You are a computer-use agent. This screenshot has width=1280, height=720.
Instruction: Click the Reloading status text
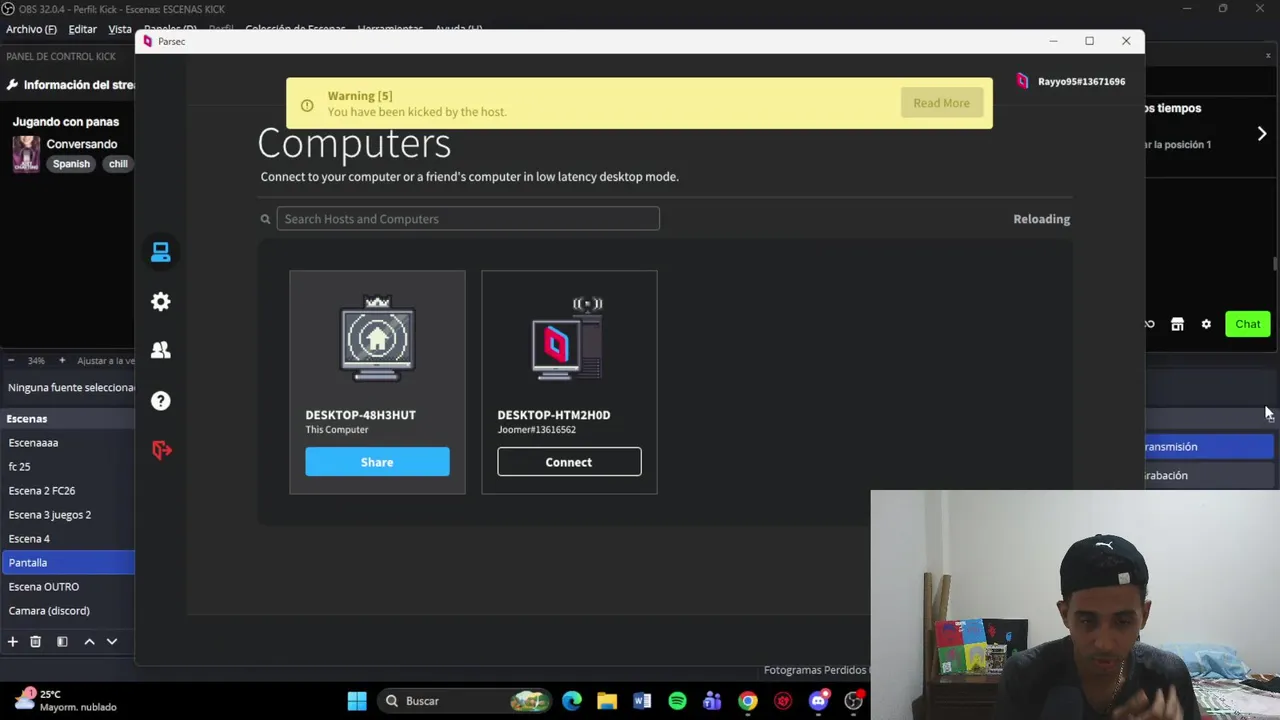pyautogui.click(x=1041, y=219)
